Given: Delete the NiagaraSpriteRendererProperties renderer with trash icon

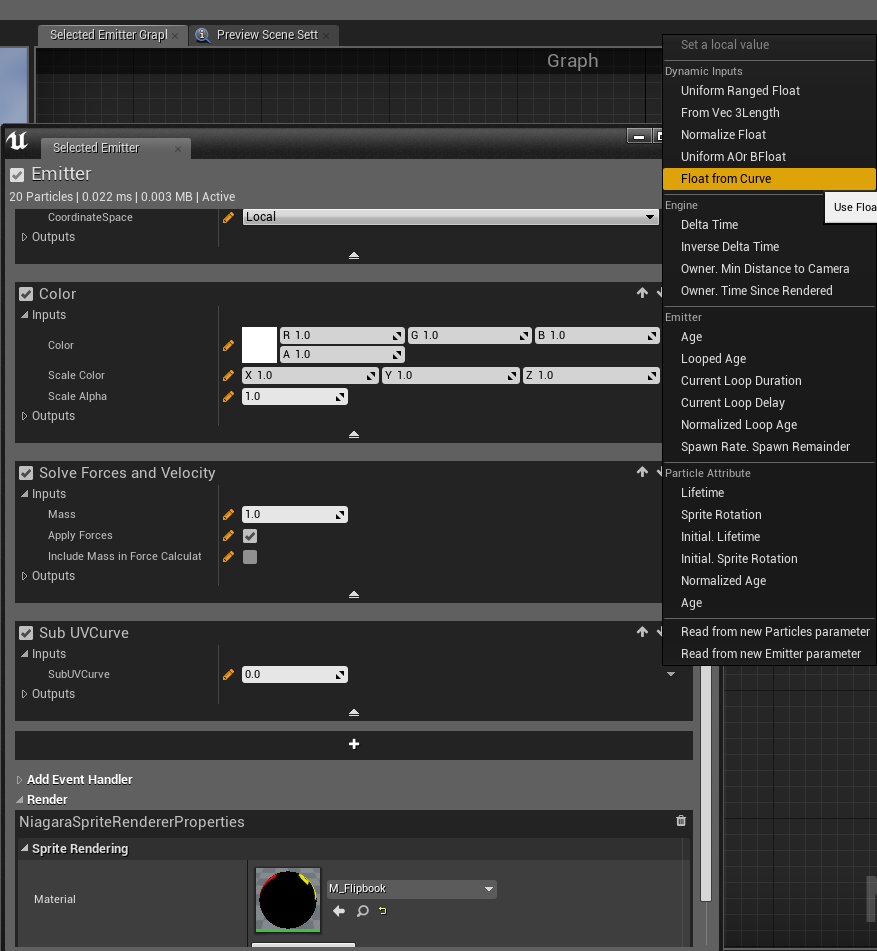Looking at the screenshot, I should pos(681,821).
